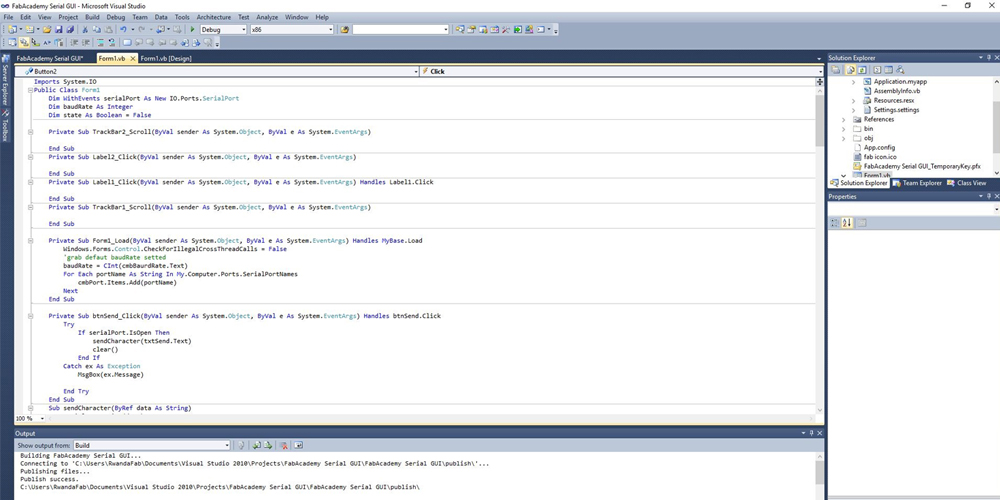Click the Save All icon
Screen dimensions: 1000x500
(x=70, y=29)
